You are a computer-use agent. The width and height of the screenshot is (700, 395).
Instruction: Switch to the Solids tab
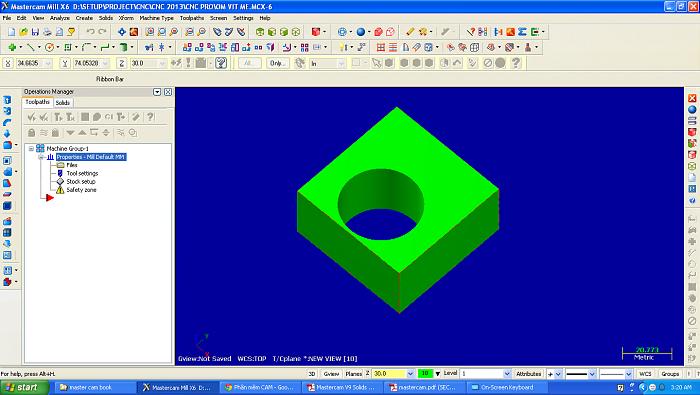click(x=62, y=103)
